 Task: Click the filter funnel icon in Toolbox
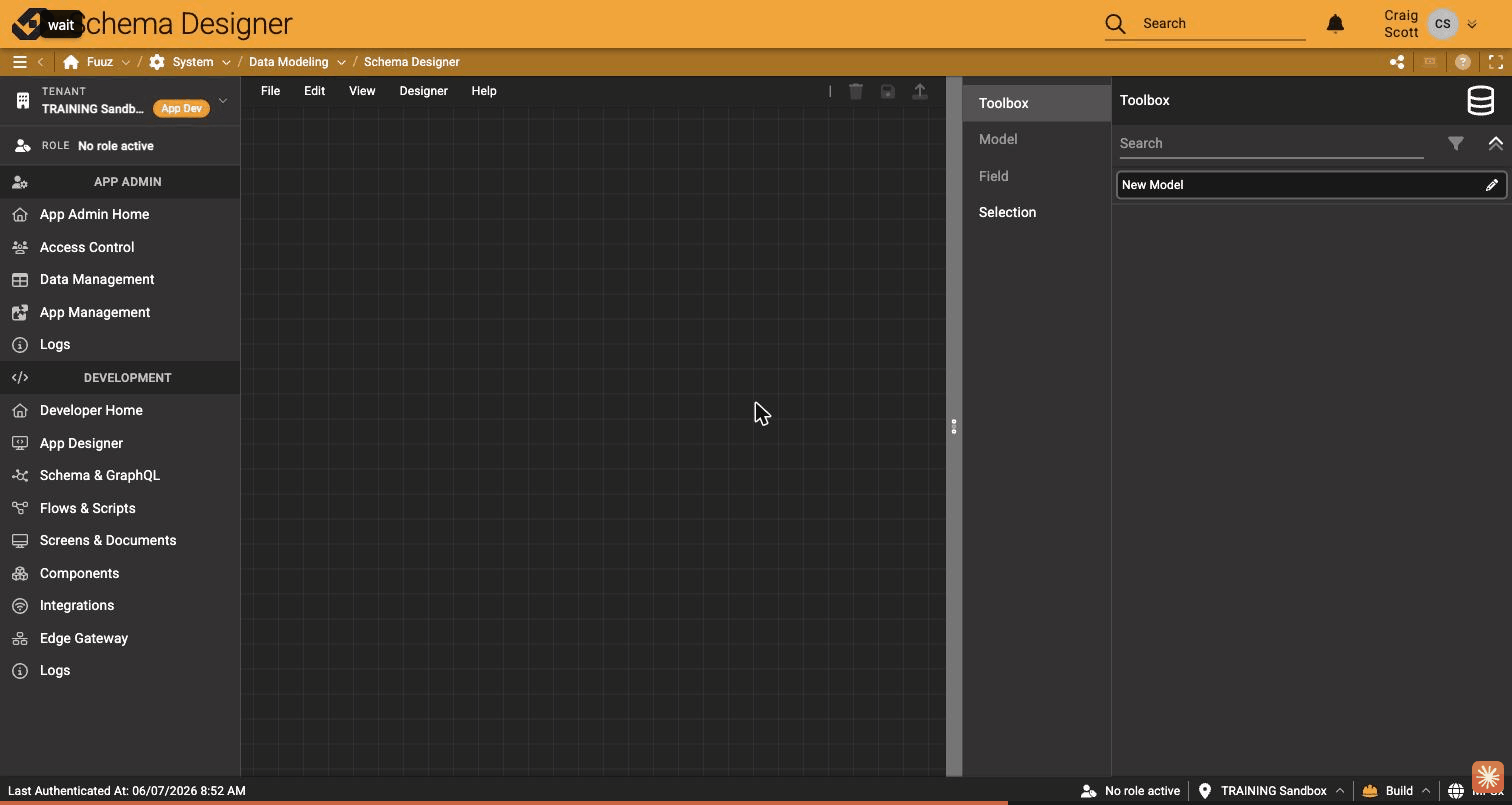click(x=1456, y=144)
